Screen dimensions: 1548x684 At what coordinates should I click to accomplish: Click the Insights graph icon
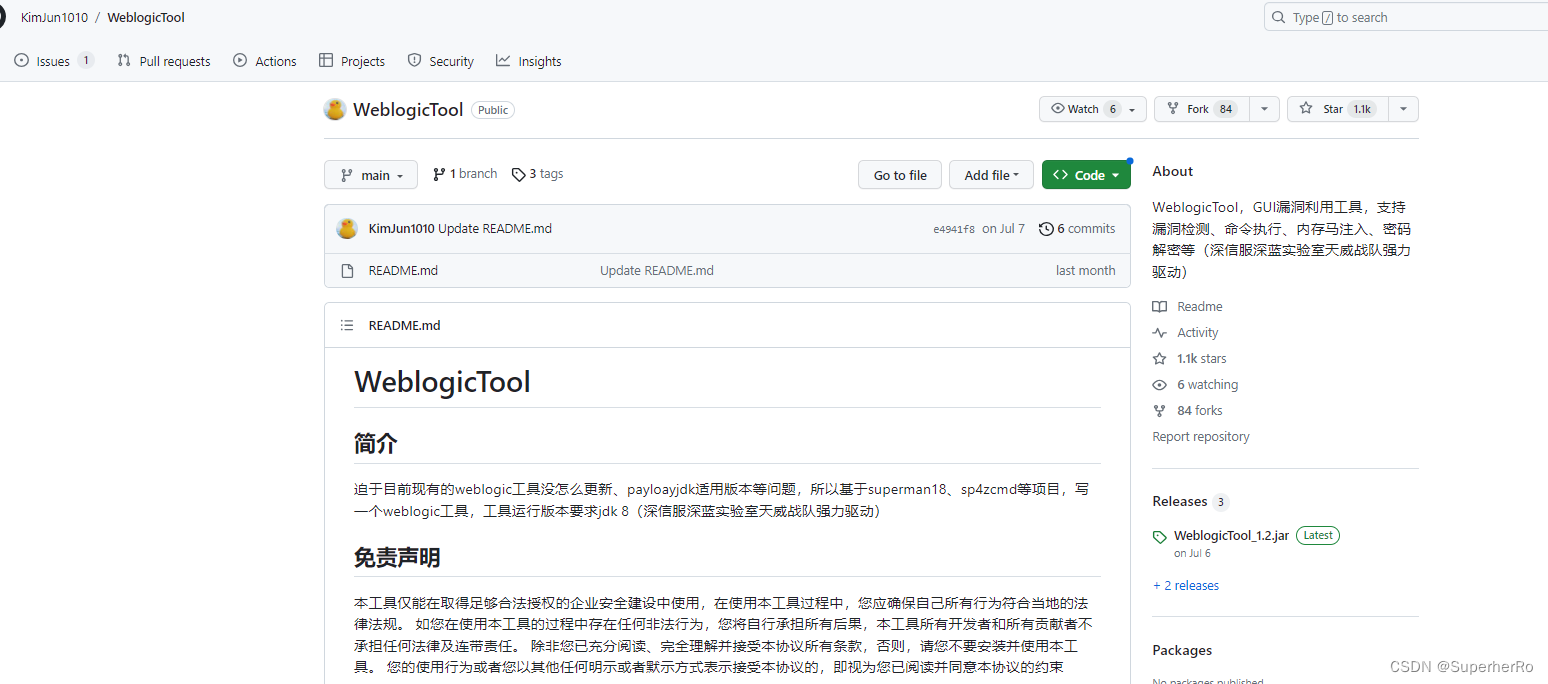(x=505, y=61)
